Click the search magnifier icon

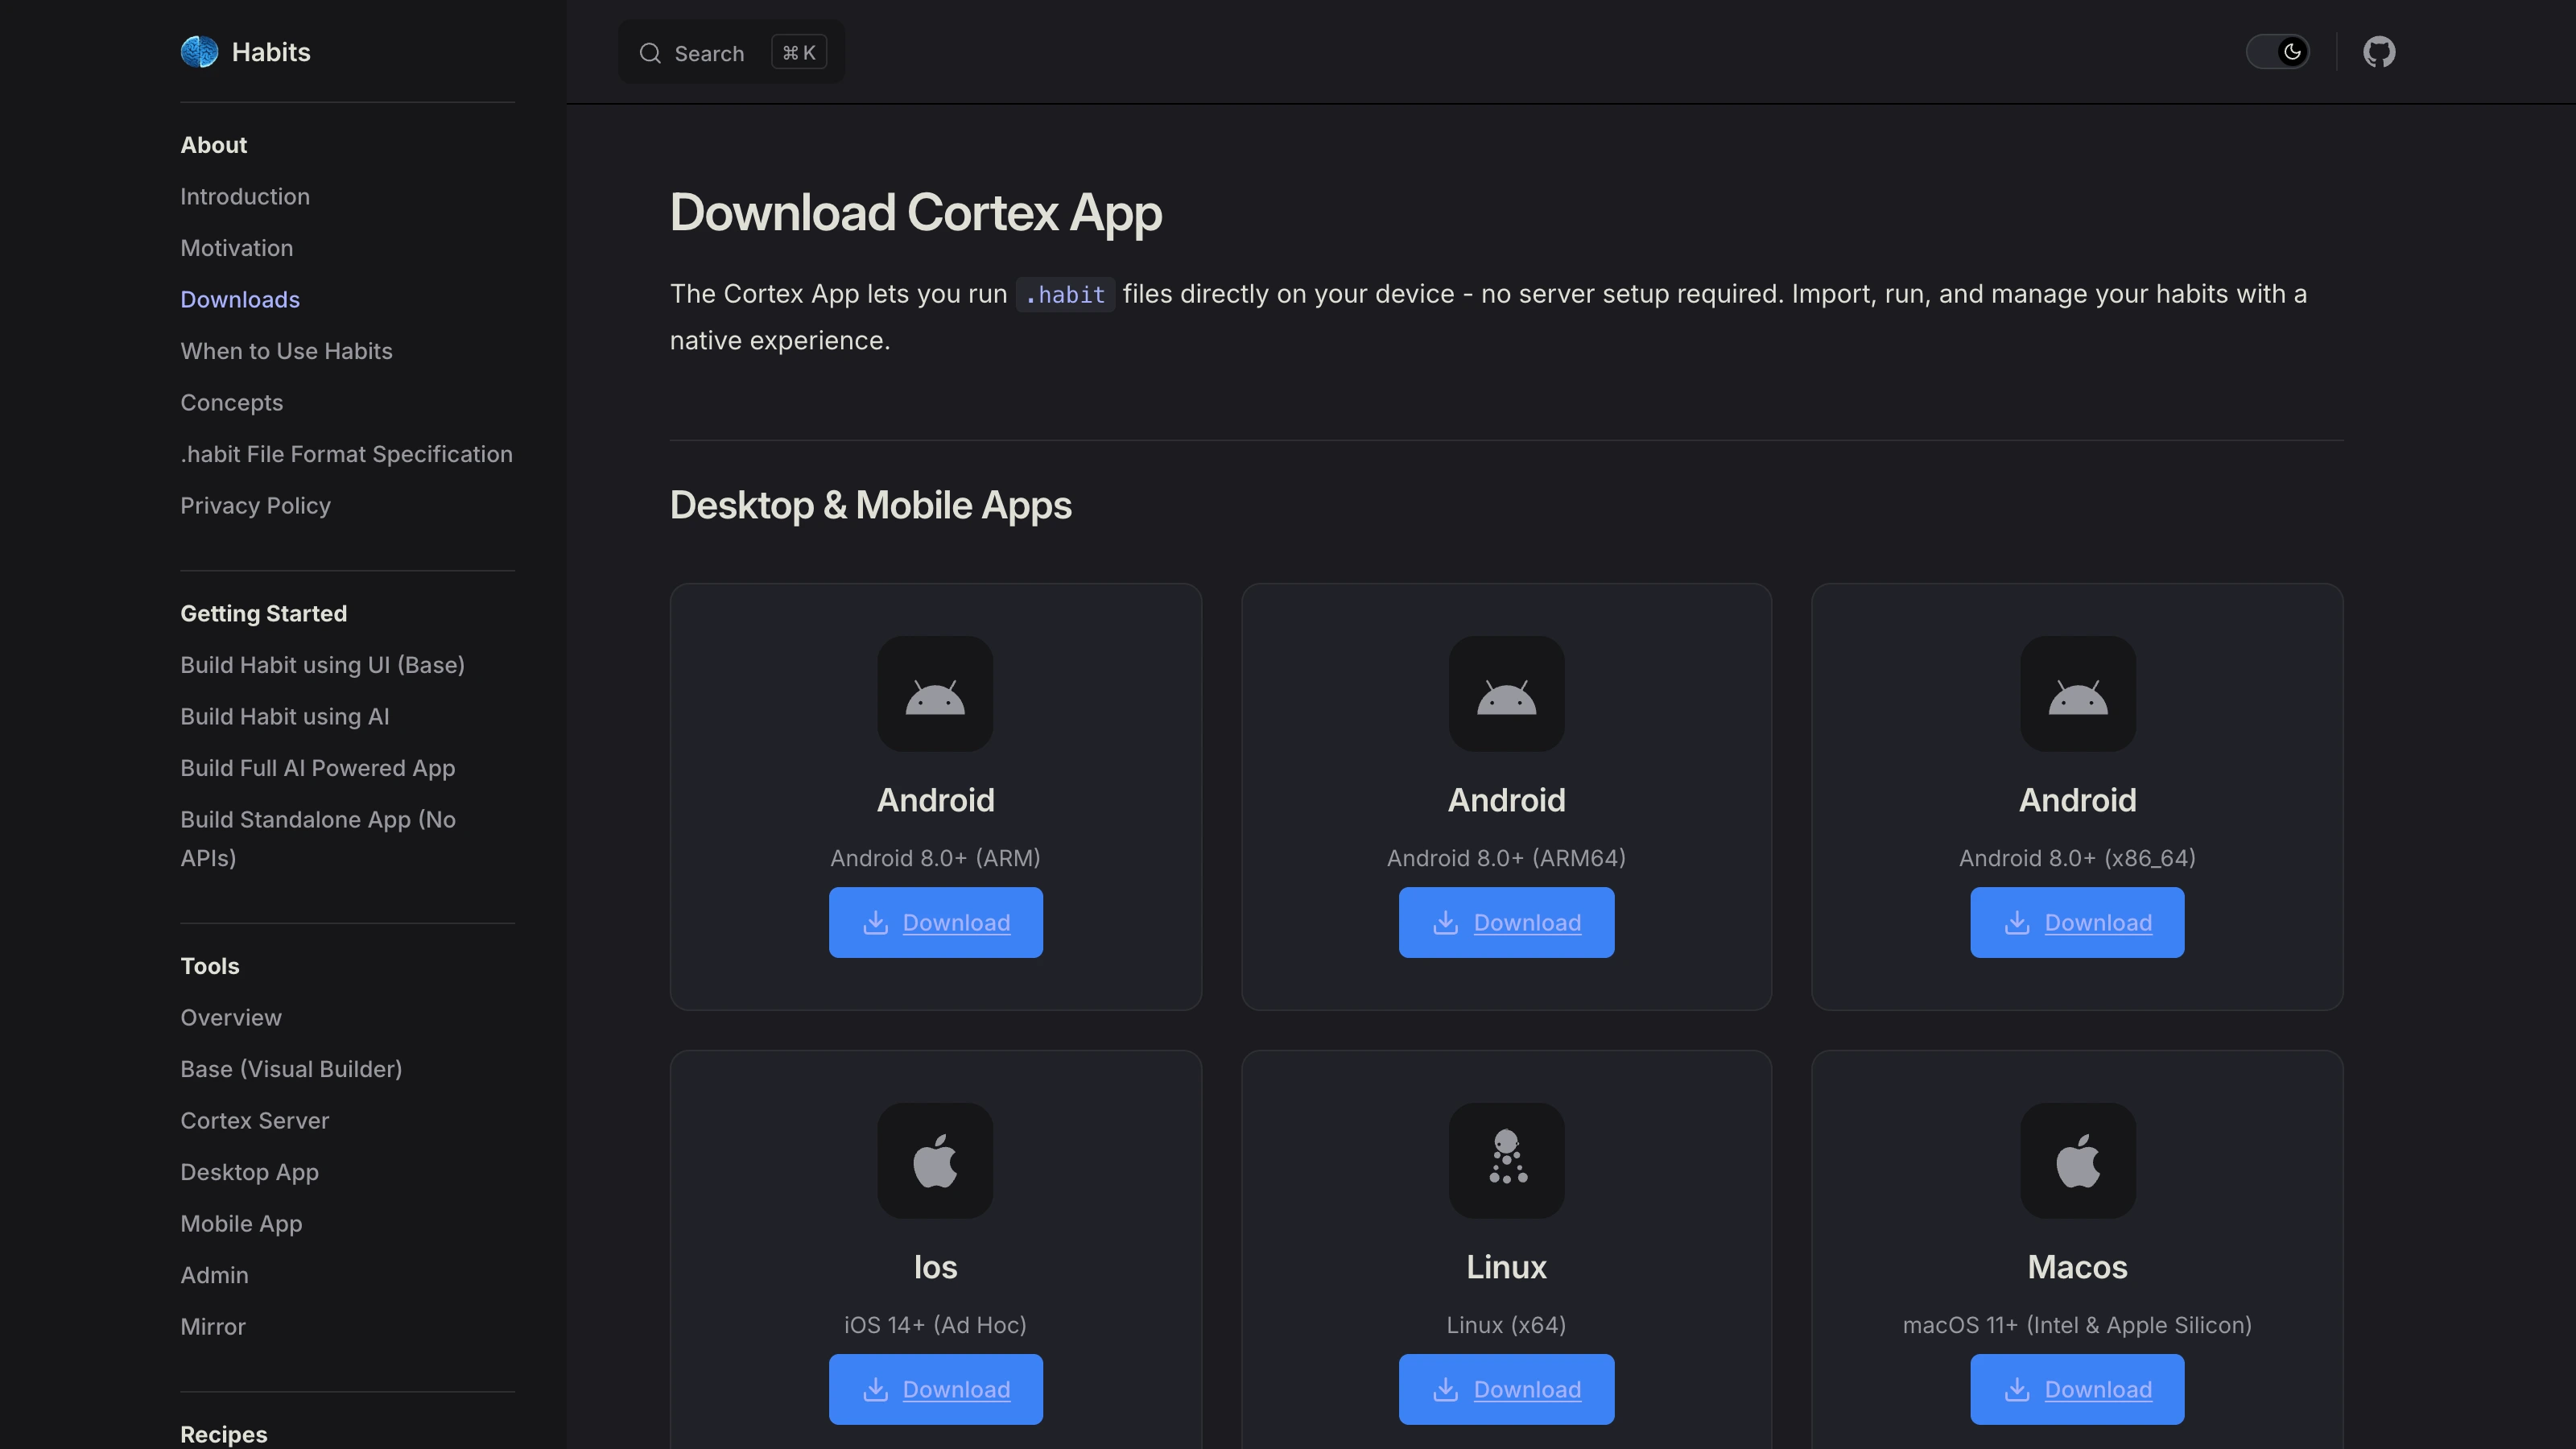pyautogui.click(x=650, y=53)
